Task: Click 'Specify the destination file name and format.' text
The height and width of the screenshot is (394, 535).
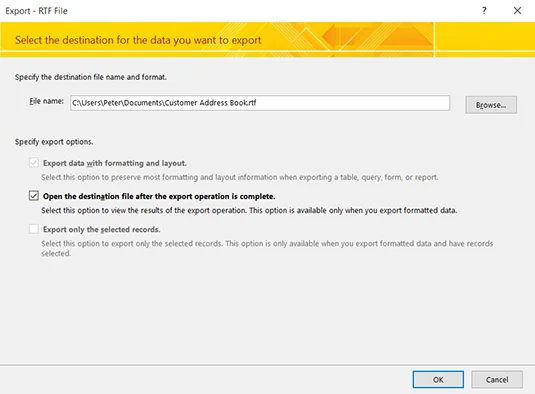Action: point(91,77)
